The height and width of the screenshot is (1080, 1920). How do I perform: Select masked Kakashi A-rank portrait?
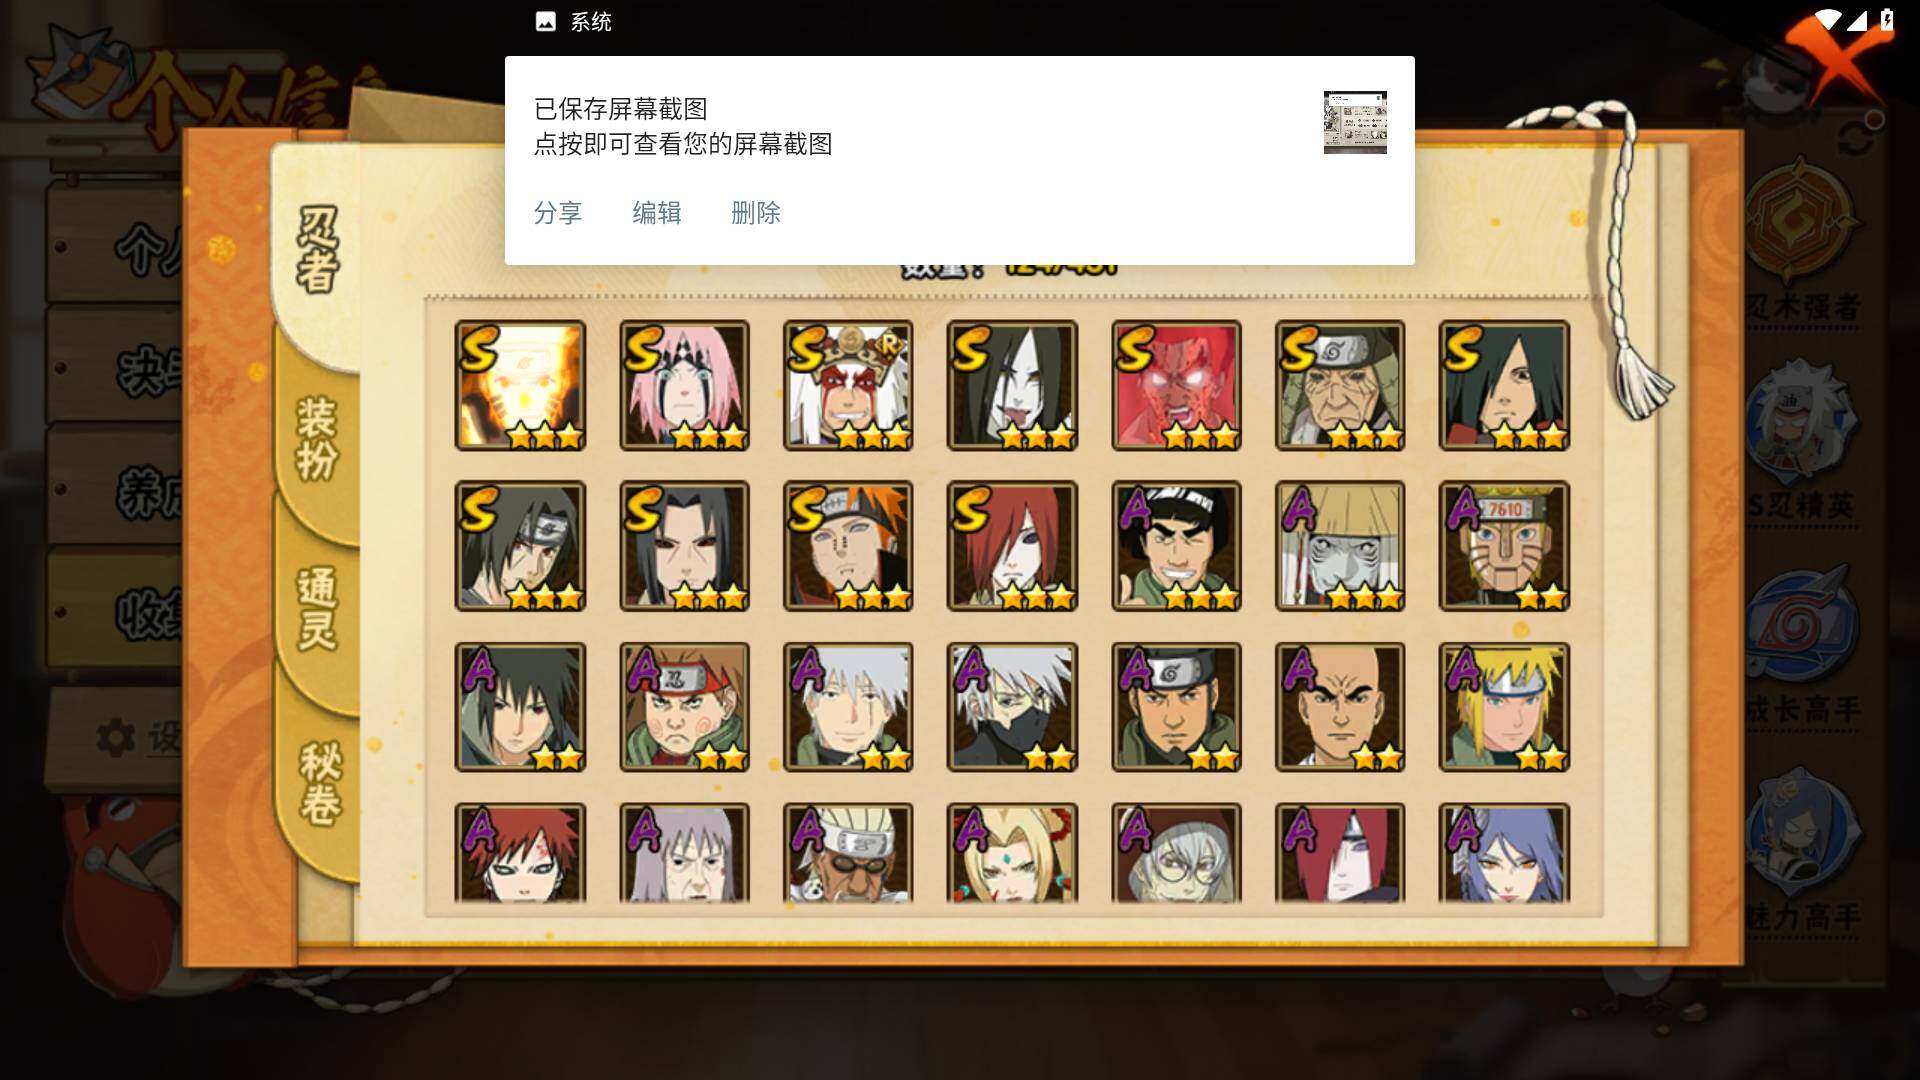1012,707
